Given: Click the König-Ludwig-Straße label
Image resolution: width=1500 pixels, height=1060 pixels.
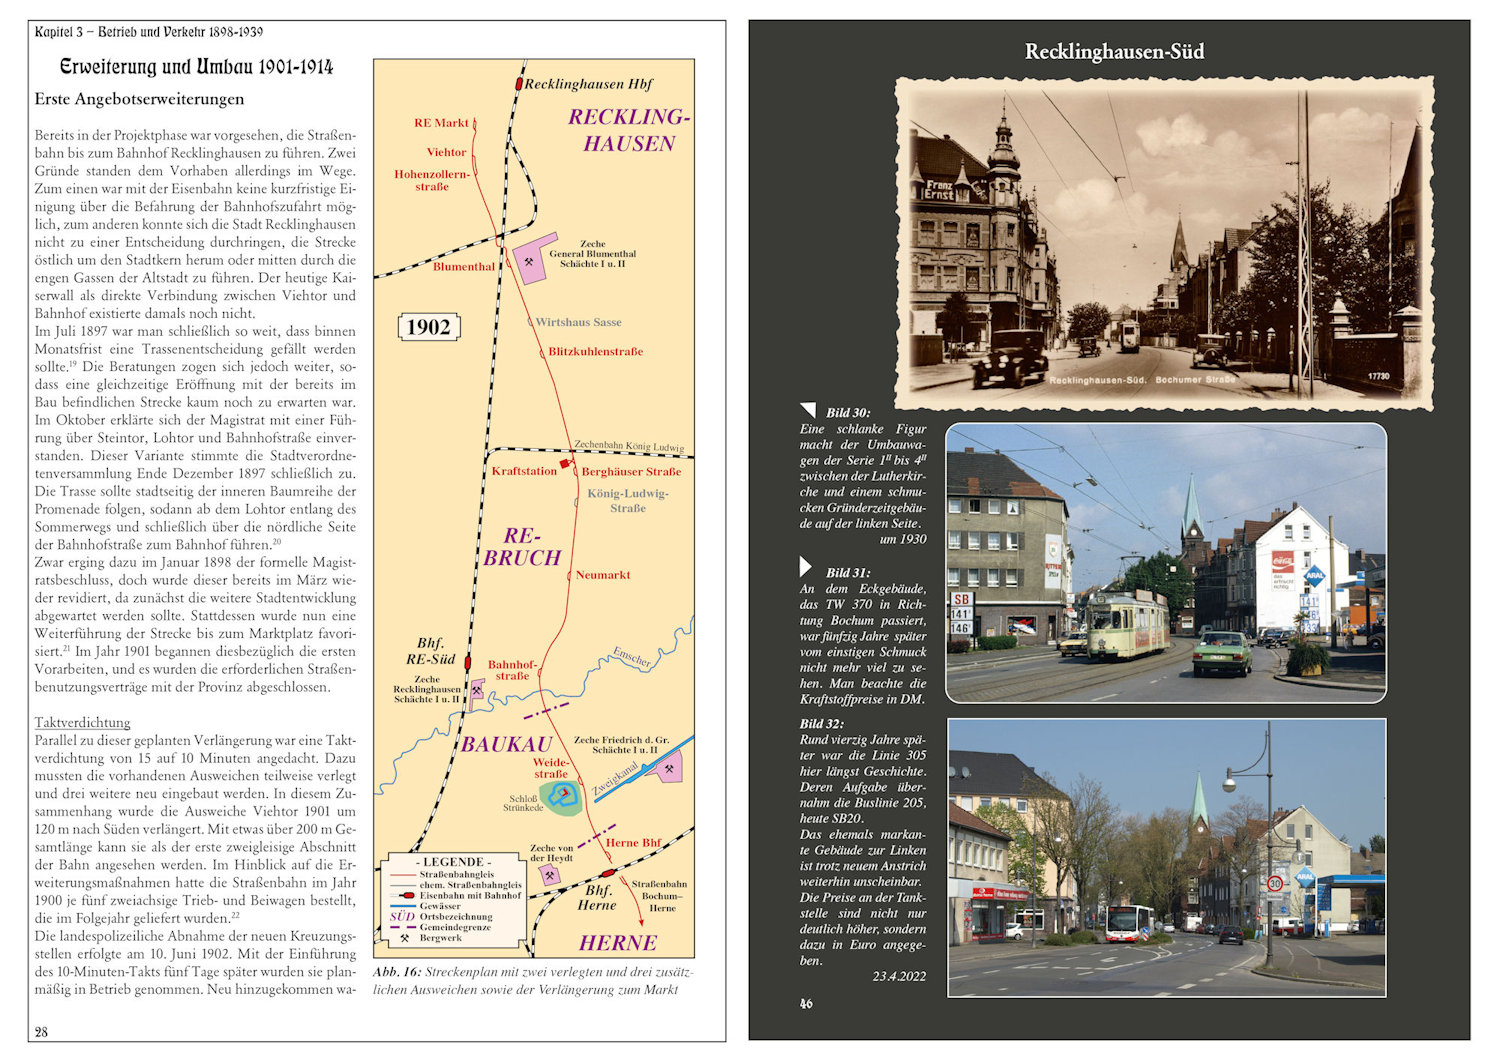Looking at the screenshot, I should pos(628,500).
